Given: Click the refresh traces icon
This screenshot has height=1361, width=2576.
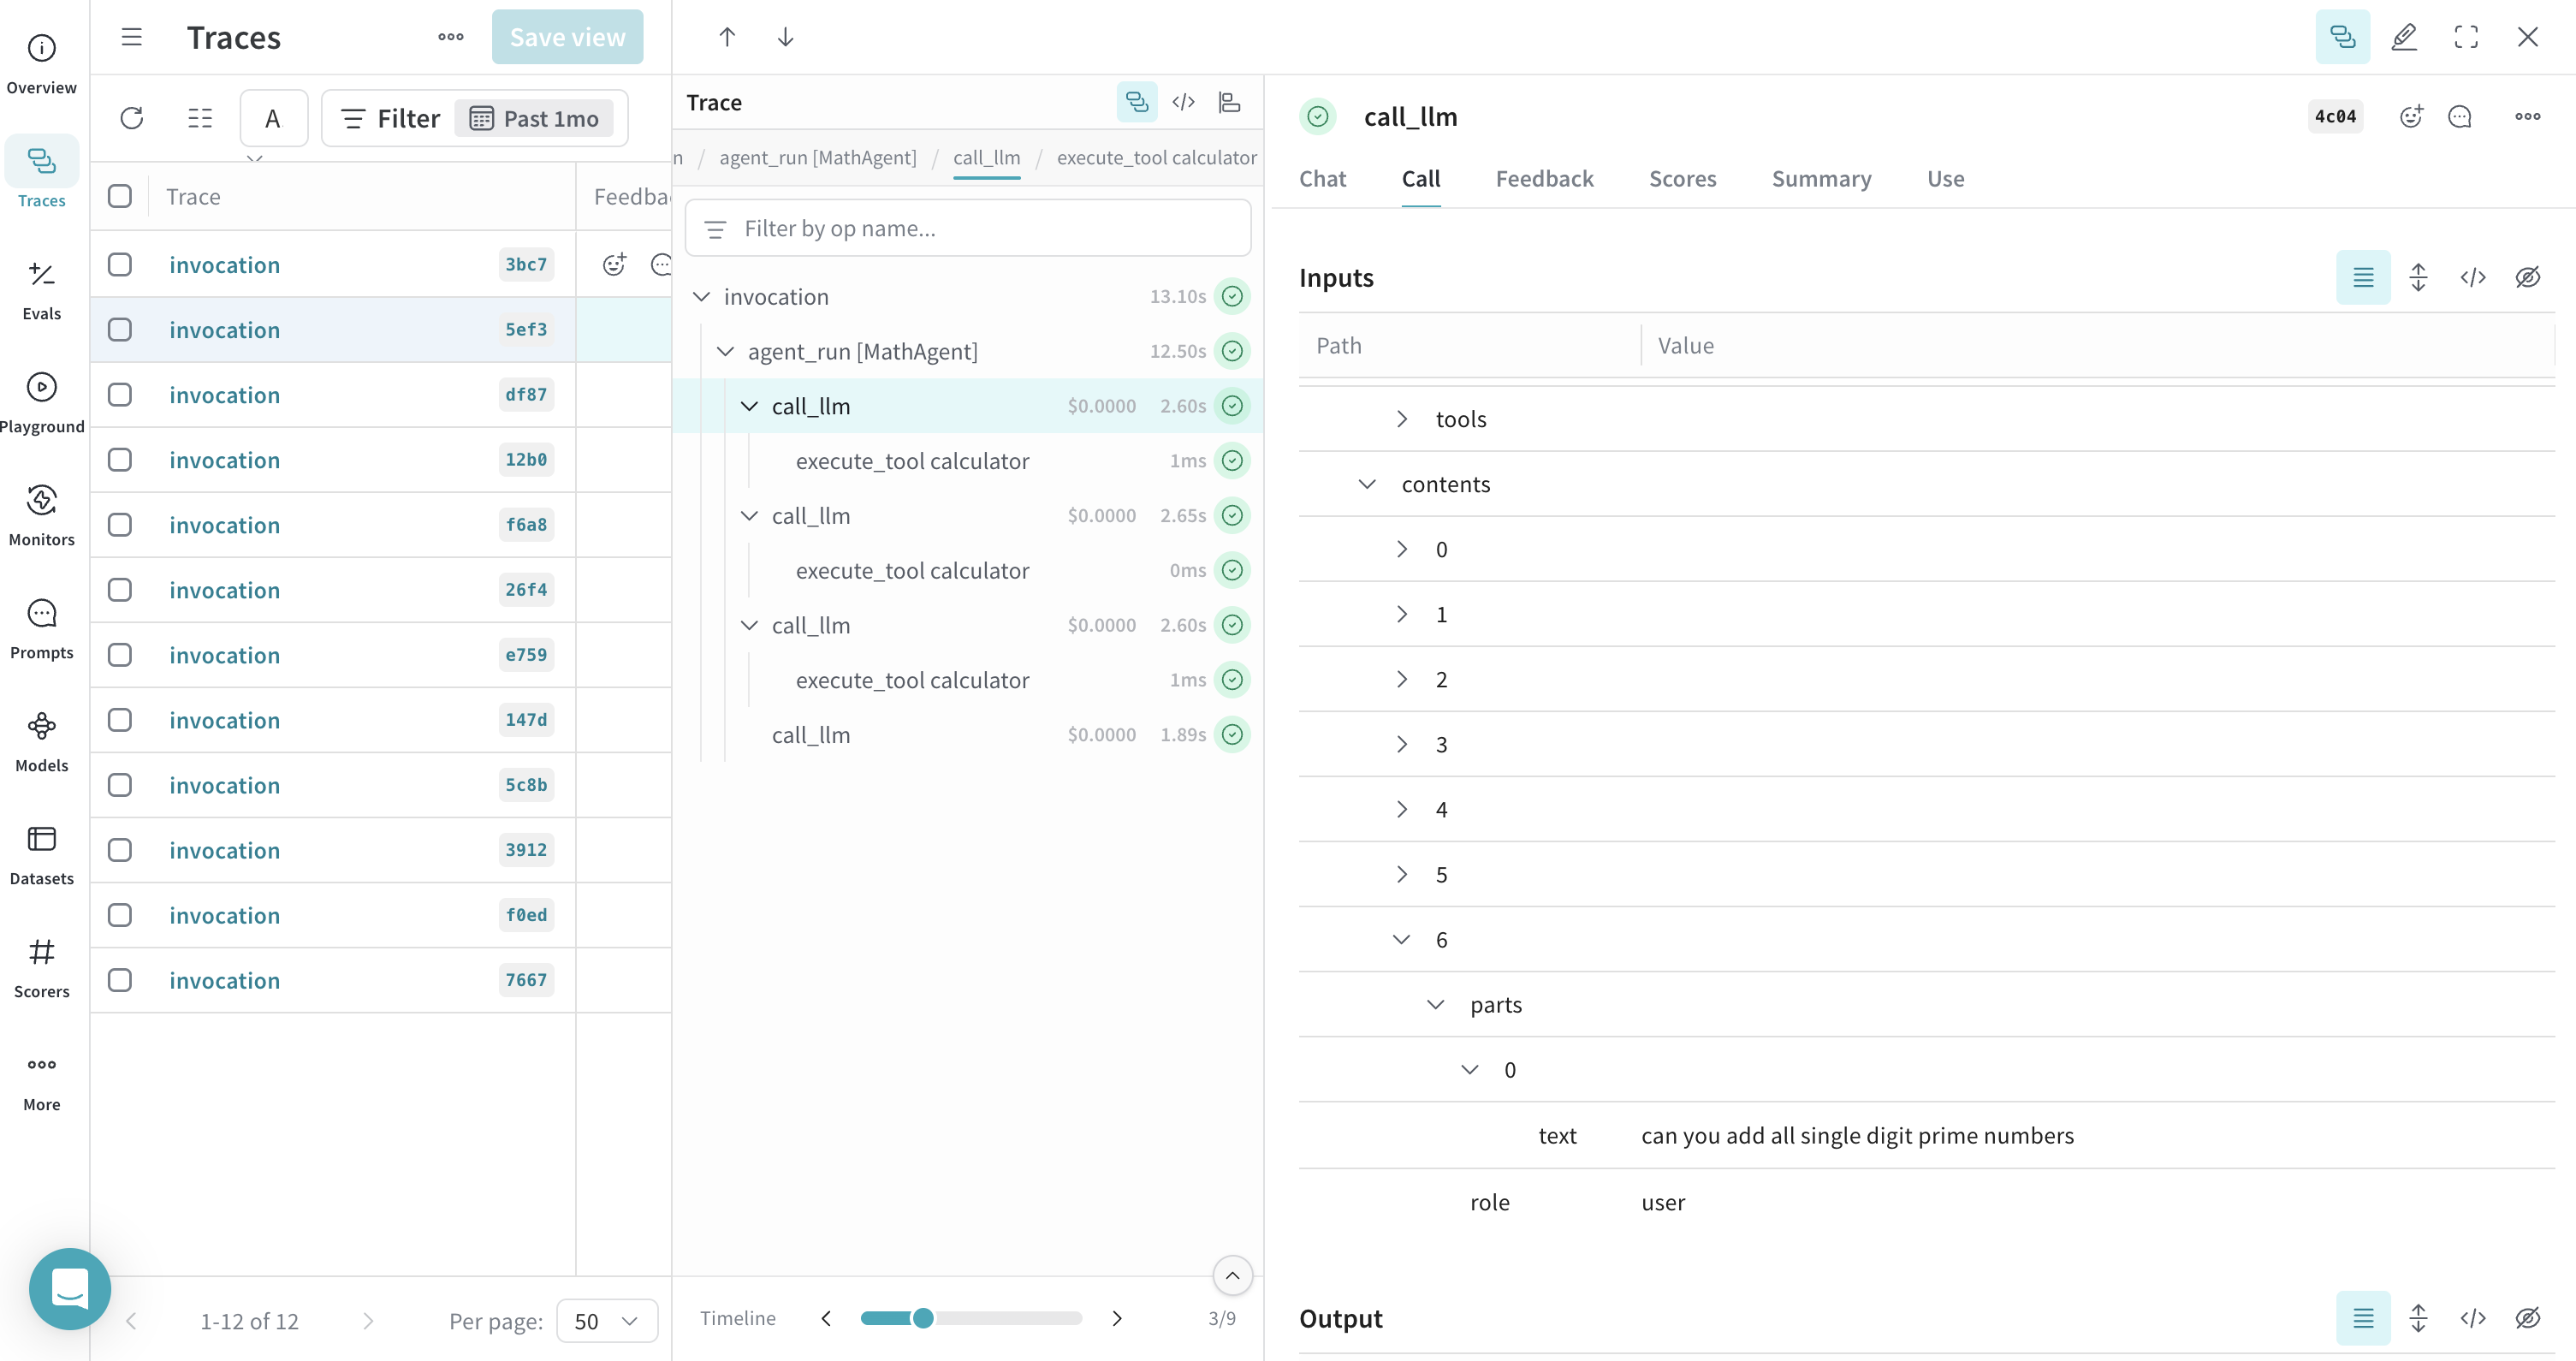Looking at the screenshot, I should (132, 118).
